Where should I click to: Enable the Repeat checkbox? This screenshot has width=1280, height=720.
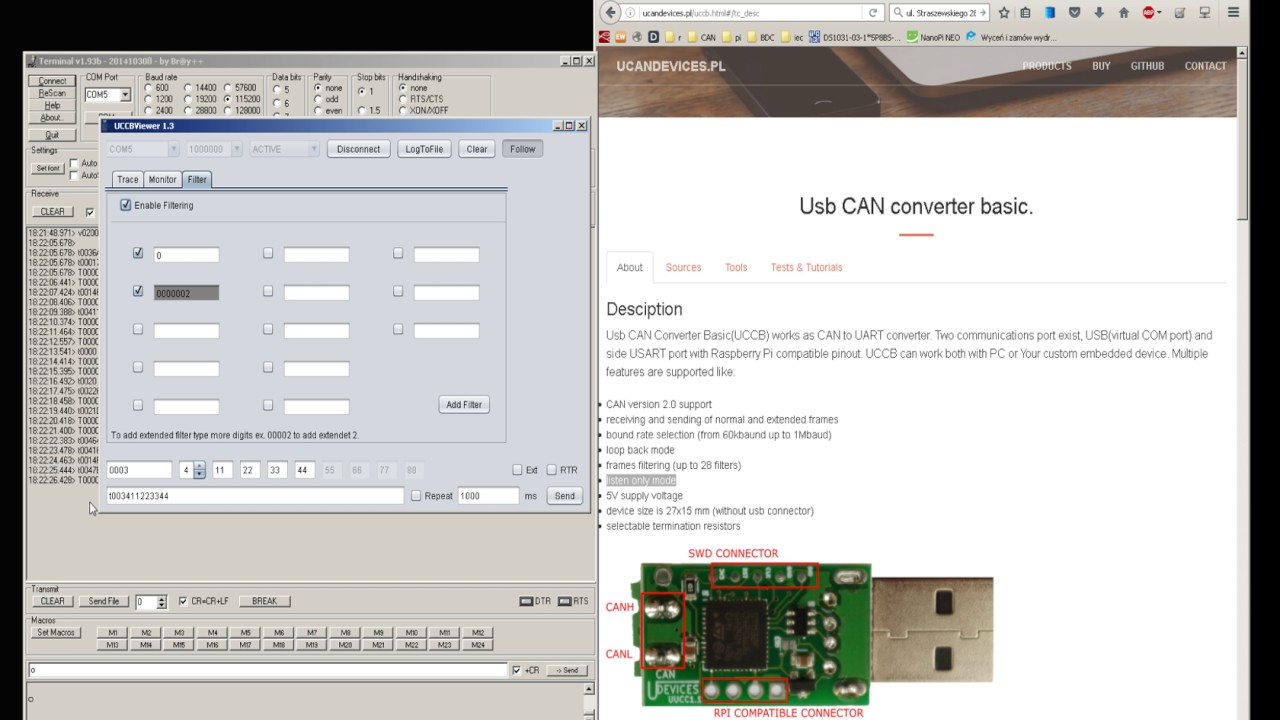pos(416,496)
